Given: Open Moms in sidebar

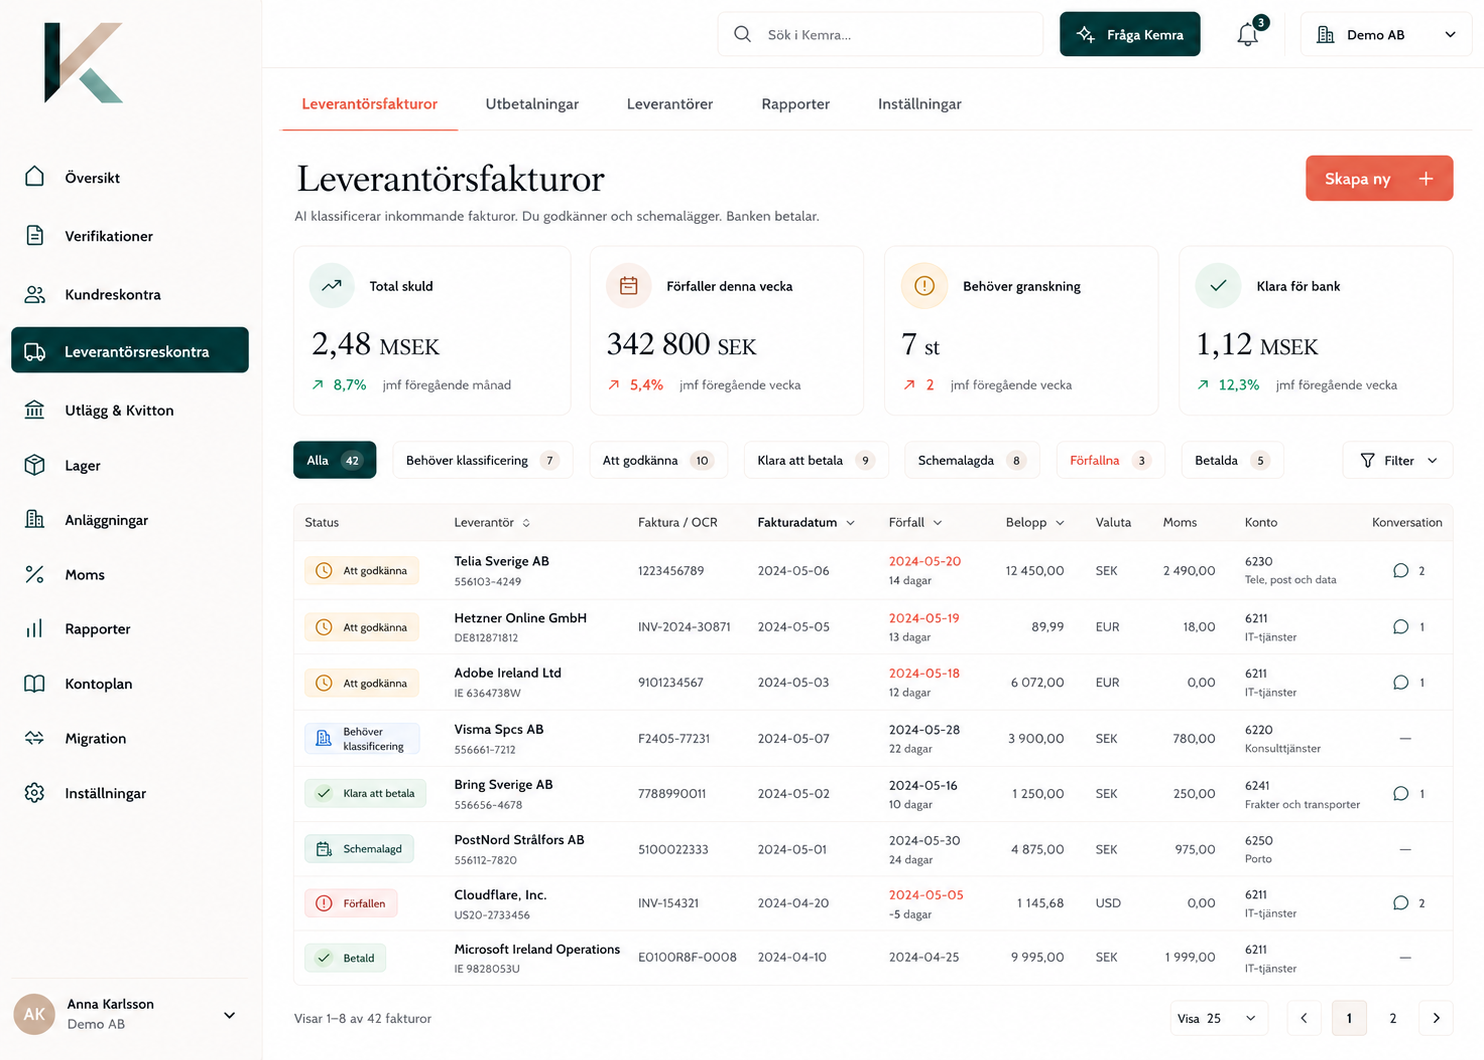Looking at the screenshot, I should pos(130,574).
